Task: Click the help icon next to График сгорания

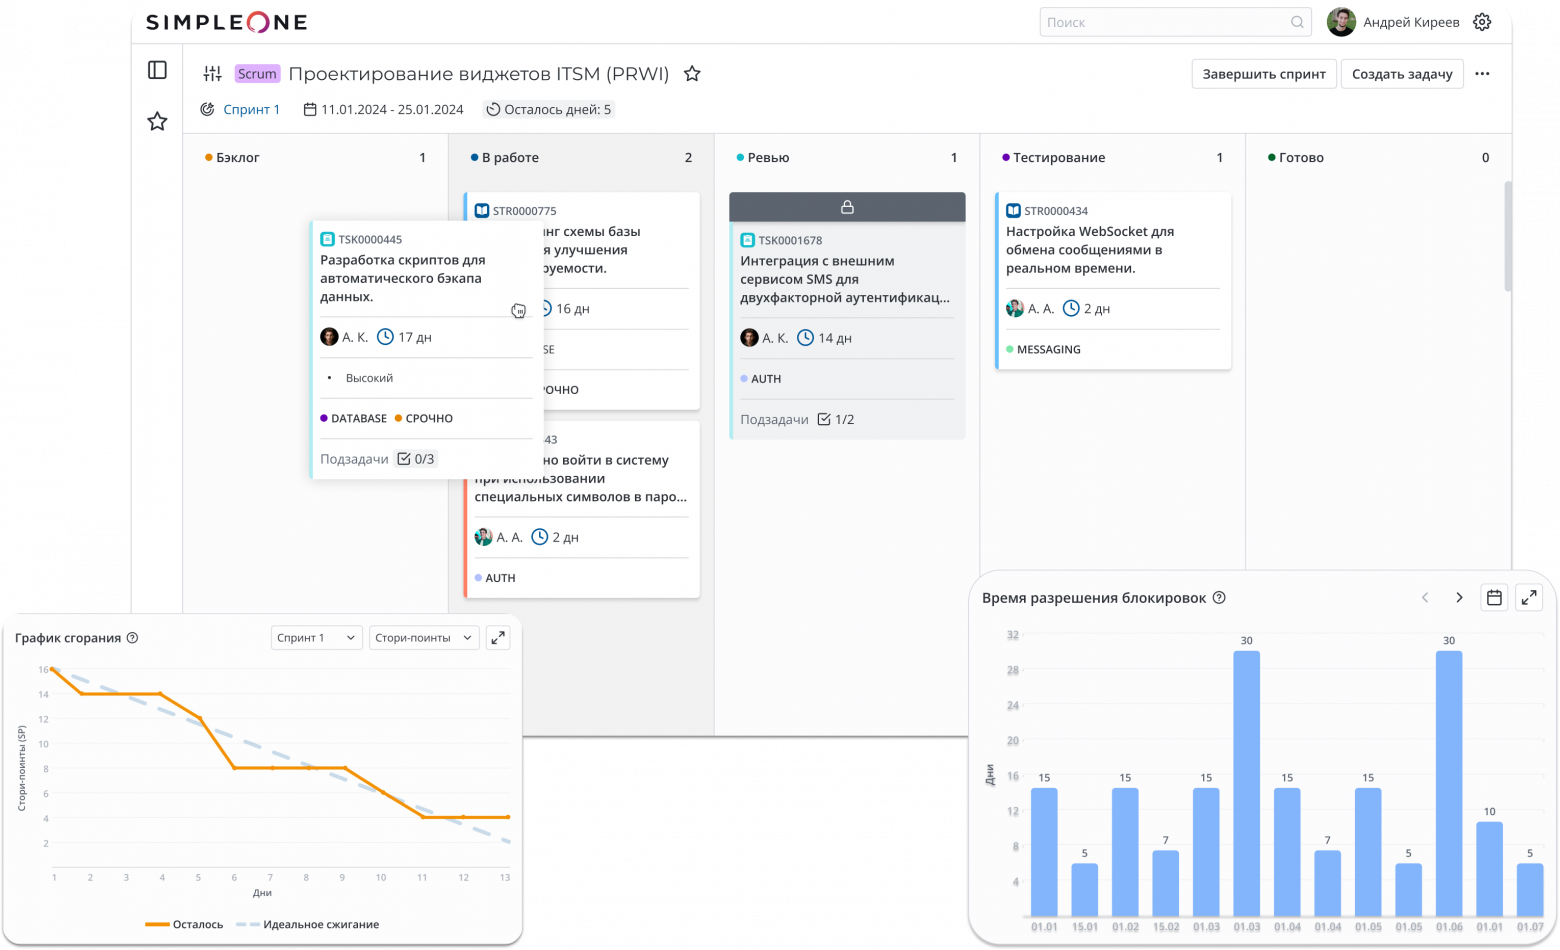Action: point(132,637)
